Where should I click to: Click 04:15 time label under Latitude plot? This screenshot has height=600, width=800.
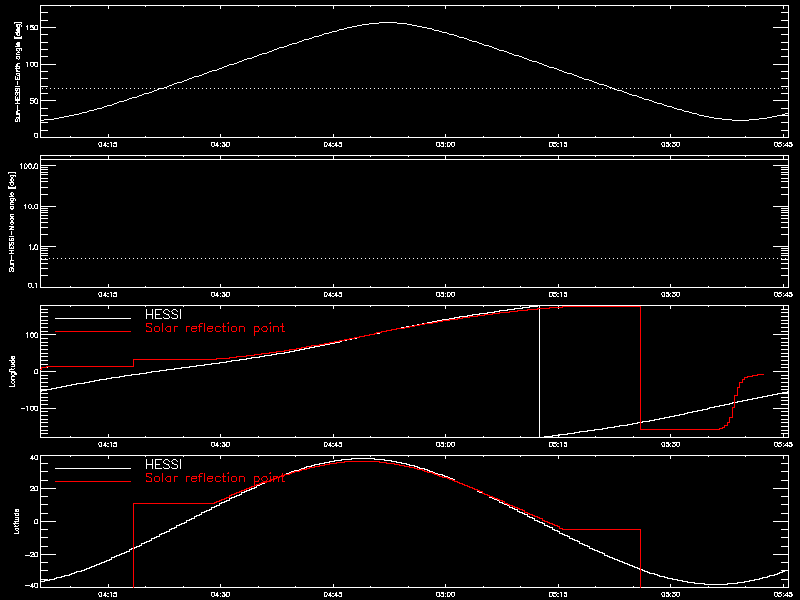pyautogui.click(x=108, y=595)
